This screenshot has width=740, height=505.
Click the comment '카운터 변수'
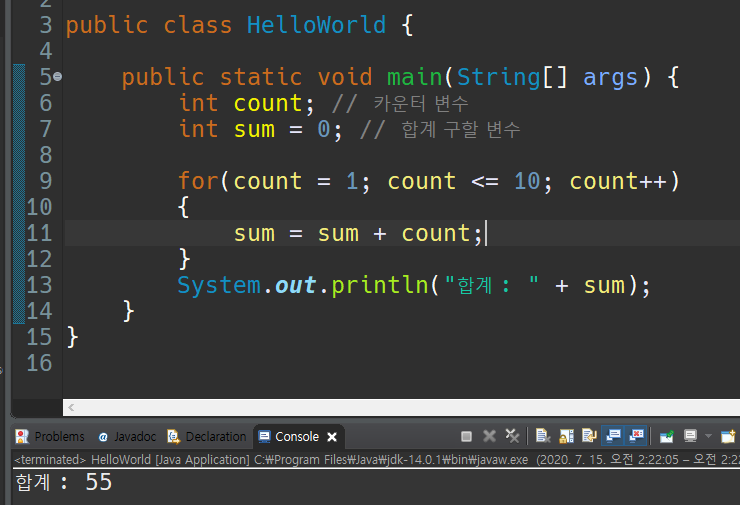pos(421,103)
